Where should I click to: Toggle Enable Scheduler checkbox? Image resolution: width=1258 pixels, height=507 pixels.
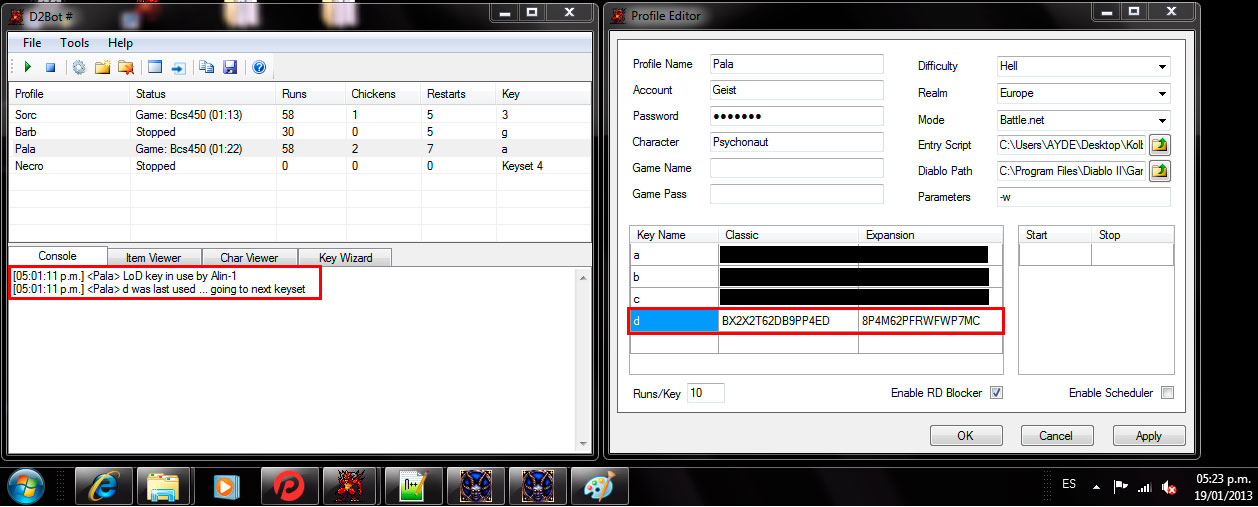1167,393
